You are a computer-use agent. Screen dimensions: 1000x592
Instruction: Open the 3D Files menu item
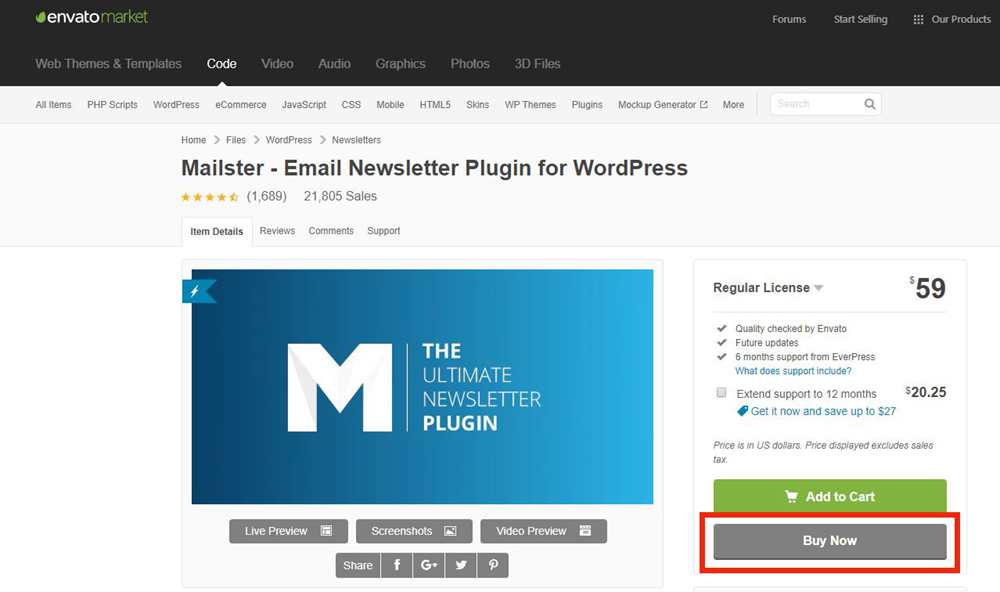[x=538, y=64]
